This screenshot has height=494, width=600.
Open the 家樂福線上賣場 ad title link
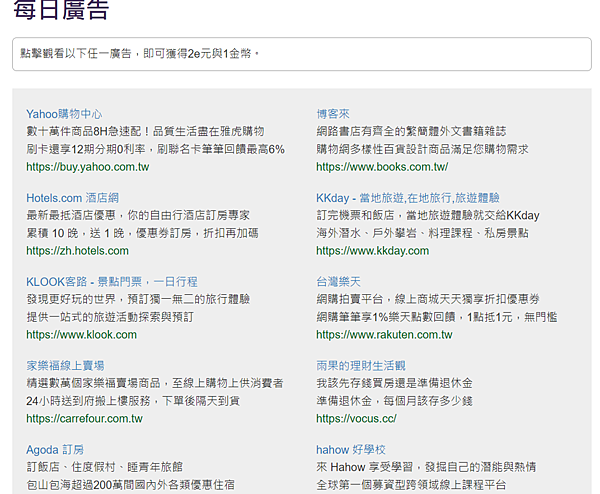pos(65,366)
